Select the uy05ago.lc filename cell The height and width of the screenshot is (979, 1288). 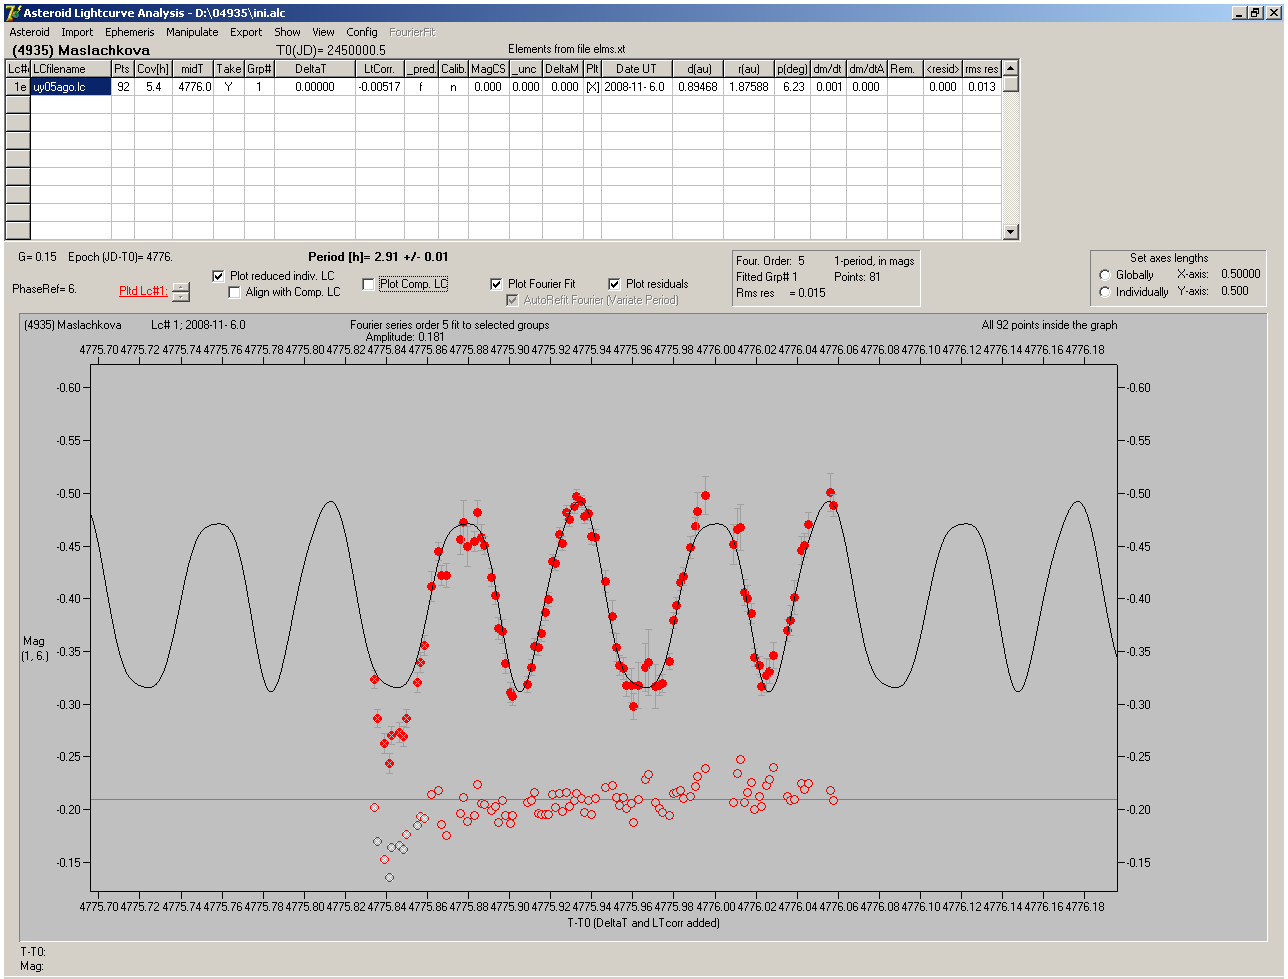[71, 87]
